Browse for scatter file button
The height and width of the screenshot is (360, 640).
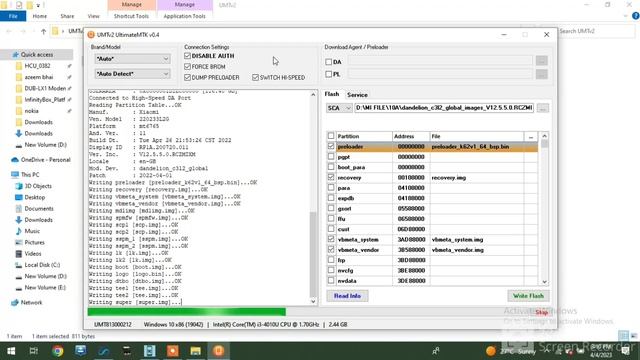[x=542, y=108]
